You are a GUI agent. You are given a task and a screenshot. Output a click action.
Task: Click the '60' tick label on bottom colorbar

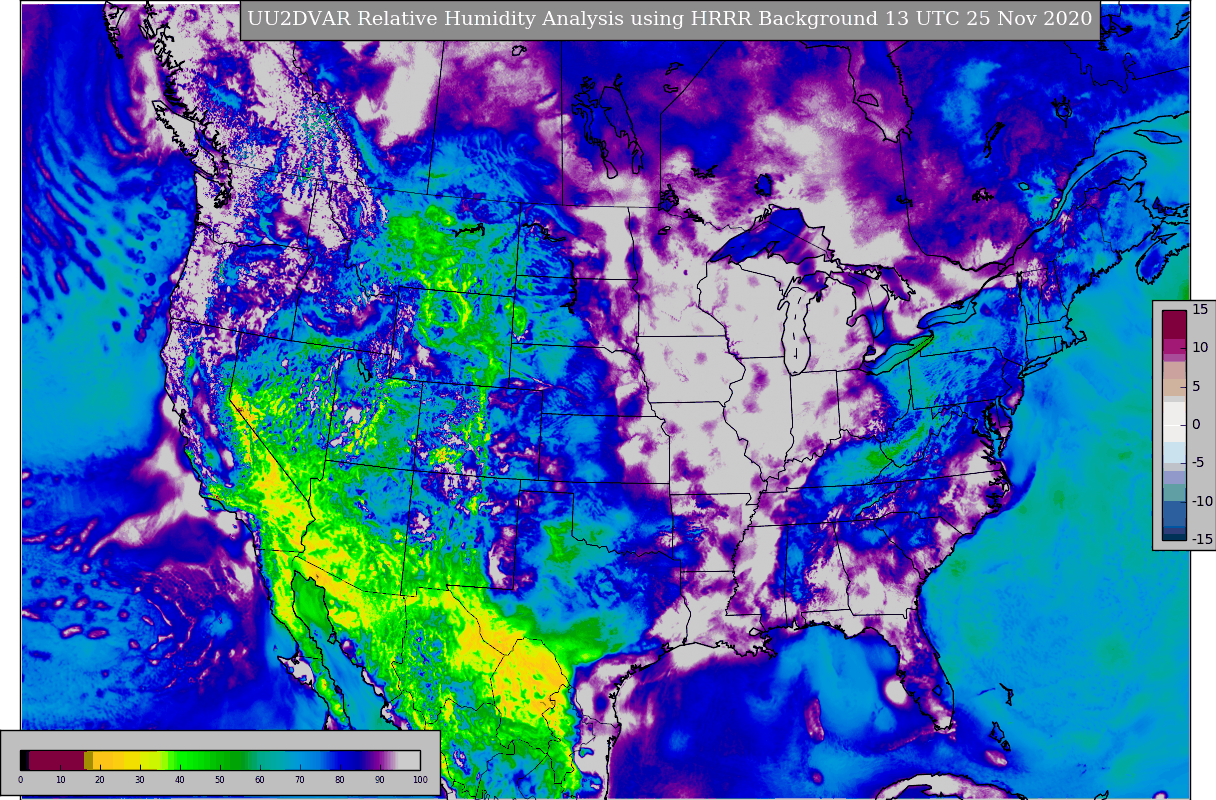tap(260, 780)
